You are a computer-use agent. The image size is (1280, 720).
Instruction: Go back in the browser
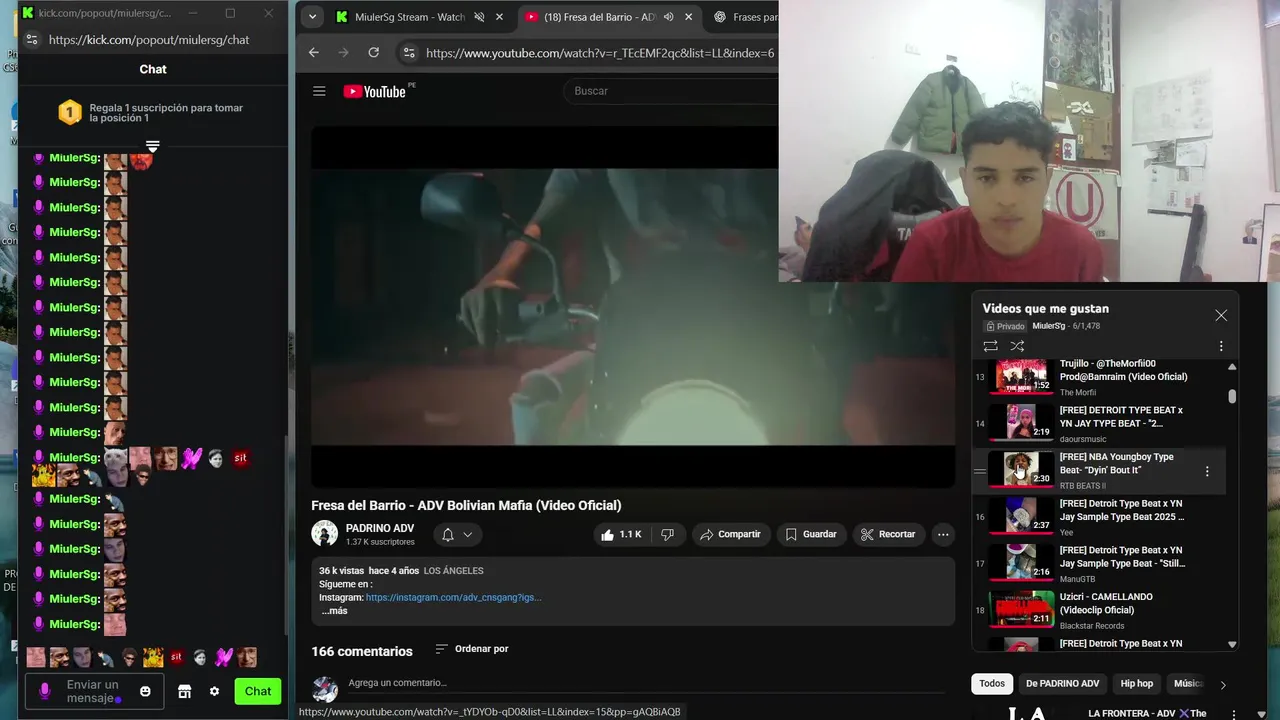[x=314, y=53]
